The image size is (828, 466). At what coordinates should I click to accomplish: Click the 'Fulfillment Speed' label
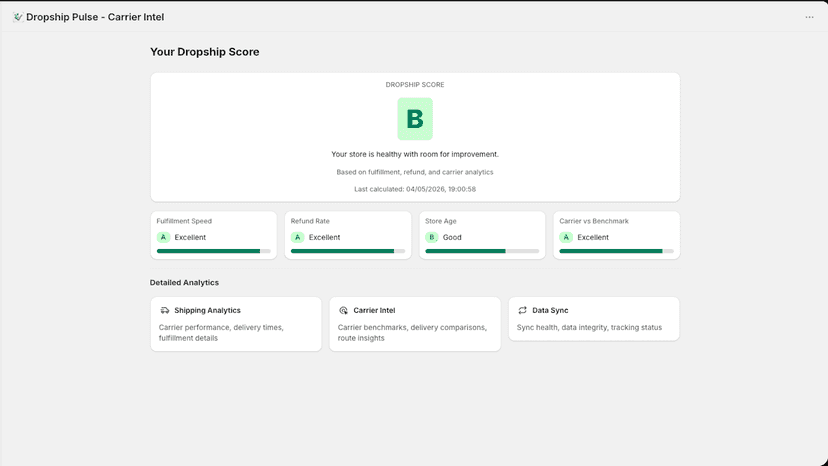click(x=184, y=221)
